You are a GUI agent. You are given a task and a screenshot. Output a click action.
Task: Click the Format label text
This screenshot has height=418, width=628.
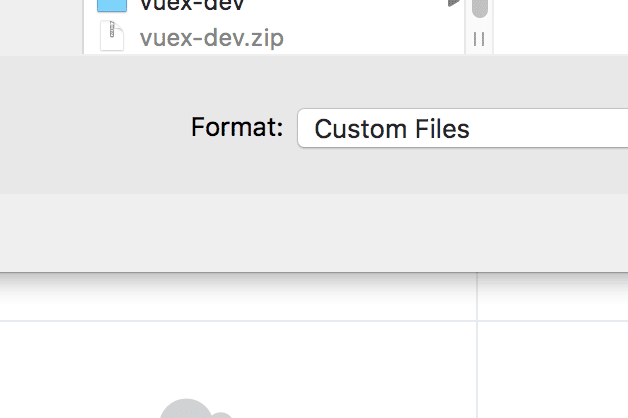pyautogui.click(x=237, y=128)
